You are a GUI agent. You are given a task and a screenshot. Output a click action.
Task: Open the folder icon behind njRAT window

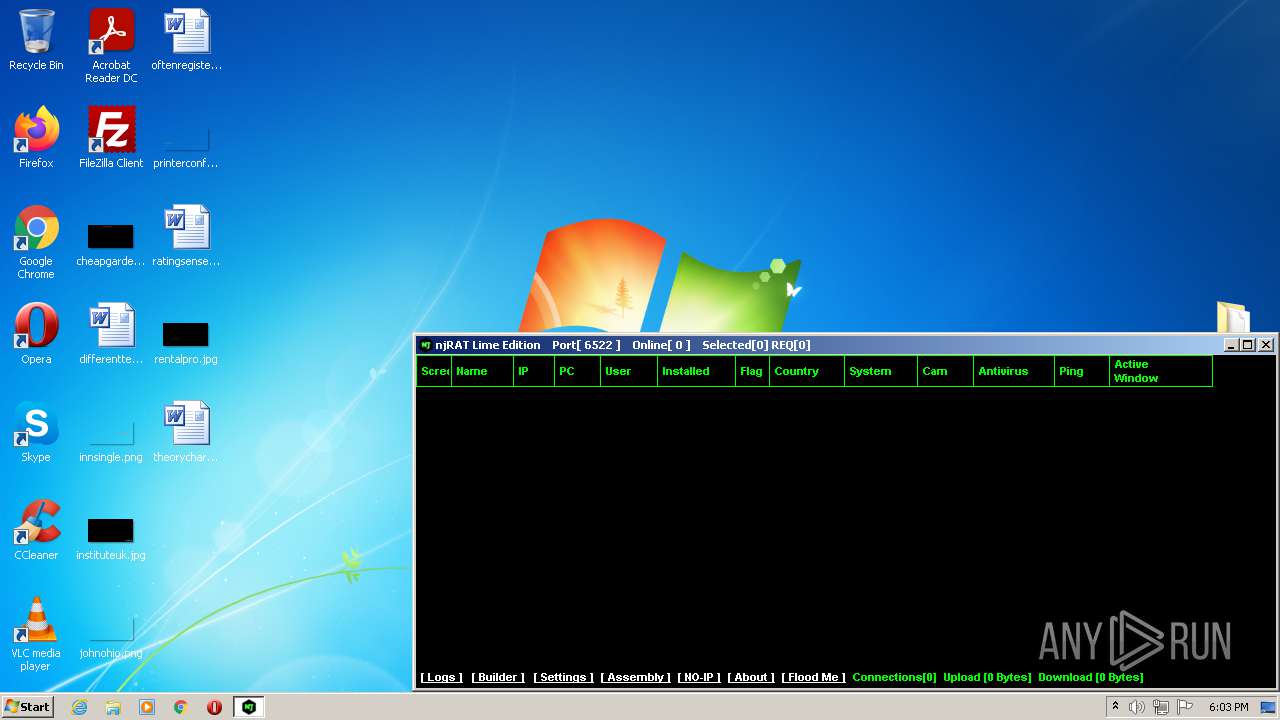[x=1233, y=318]
